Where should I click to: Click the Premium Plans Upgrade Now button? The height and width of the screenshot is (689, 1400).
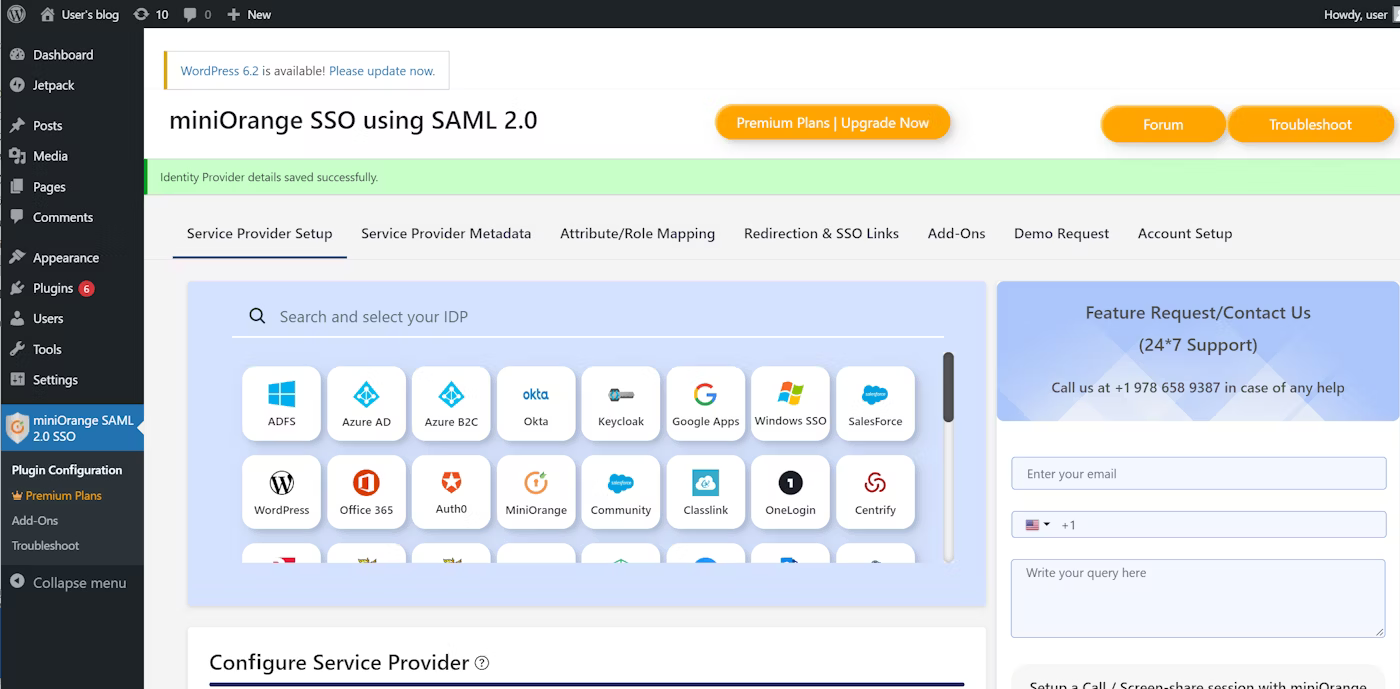tap(832, 123)
